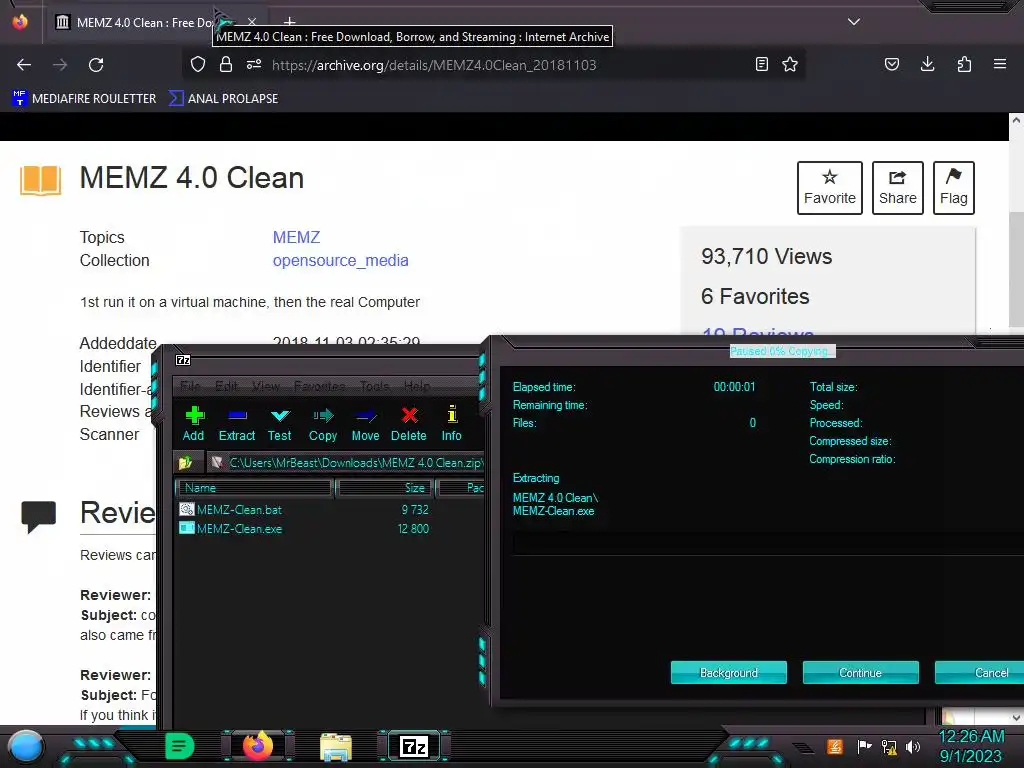Open the second bookmark with sigma icon

click(x=223, y=99)
